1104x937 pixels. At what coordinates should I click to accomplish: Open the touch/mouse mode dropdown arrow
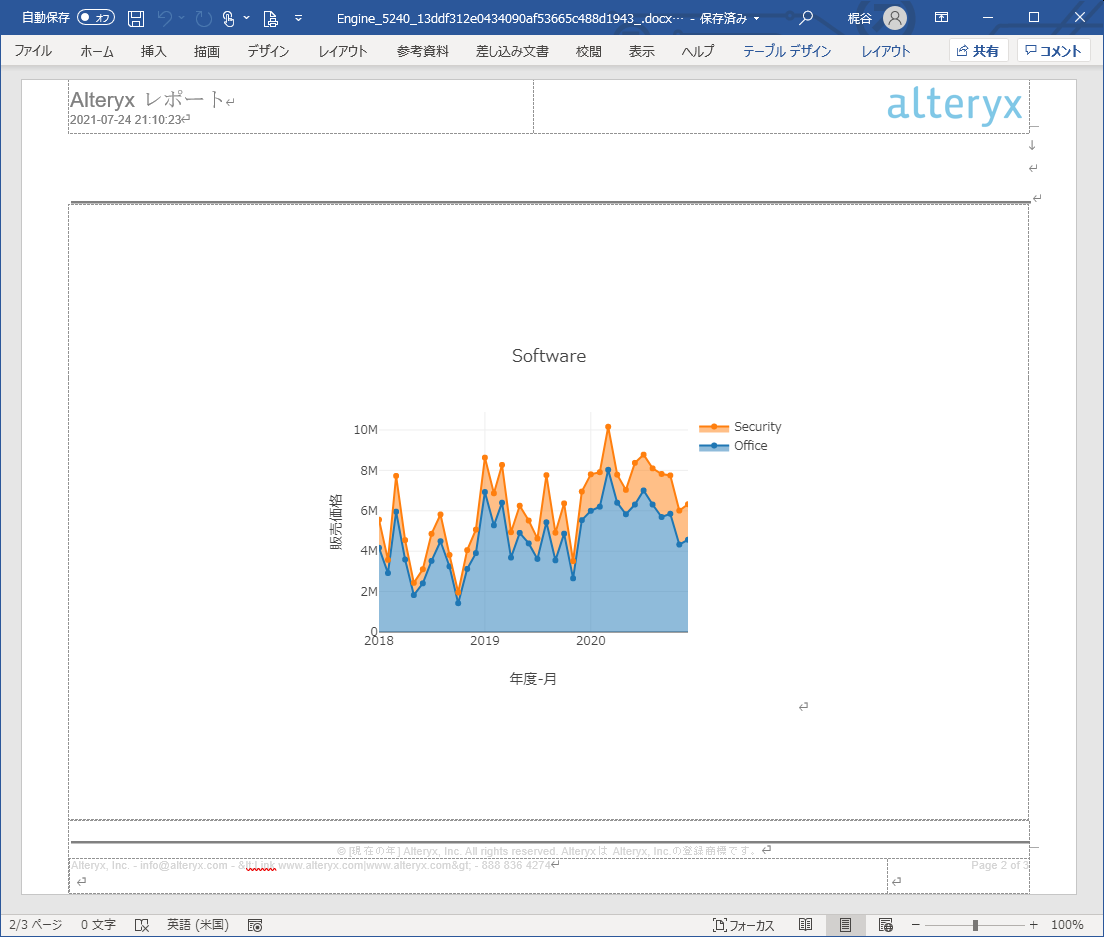[x=245, y=18]
